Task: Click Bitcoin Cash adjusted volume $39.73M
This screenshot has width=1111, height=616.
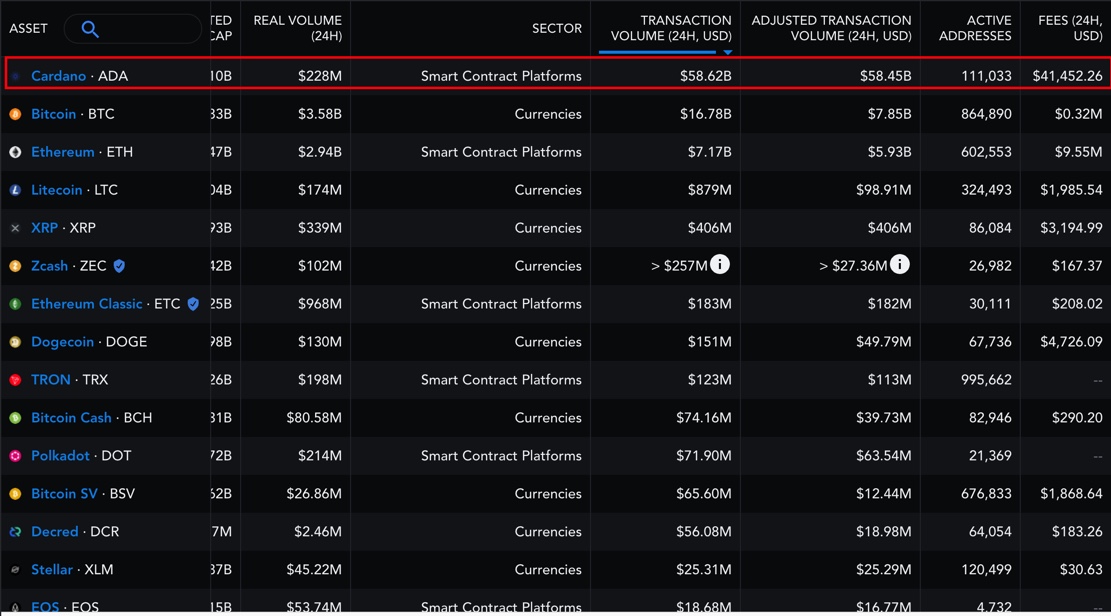Action: tap(884, 418)
